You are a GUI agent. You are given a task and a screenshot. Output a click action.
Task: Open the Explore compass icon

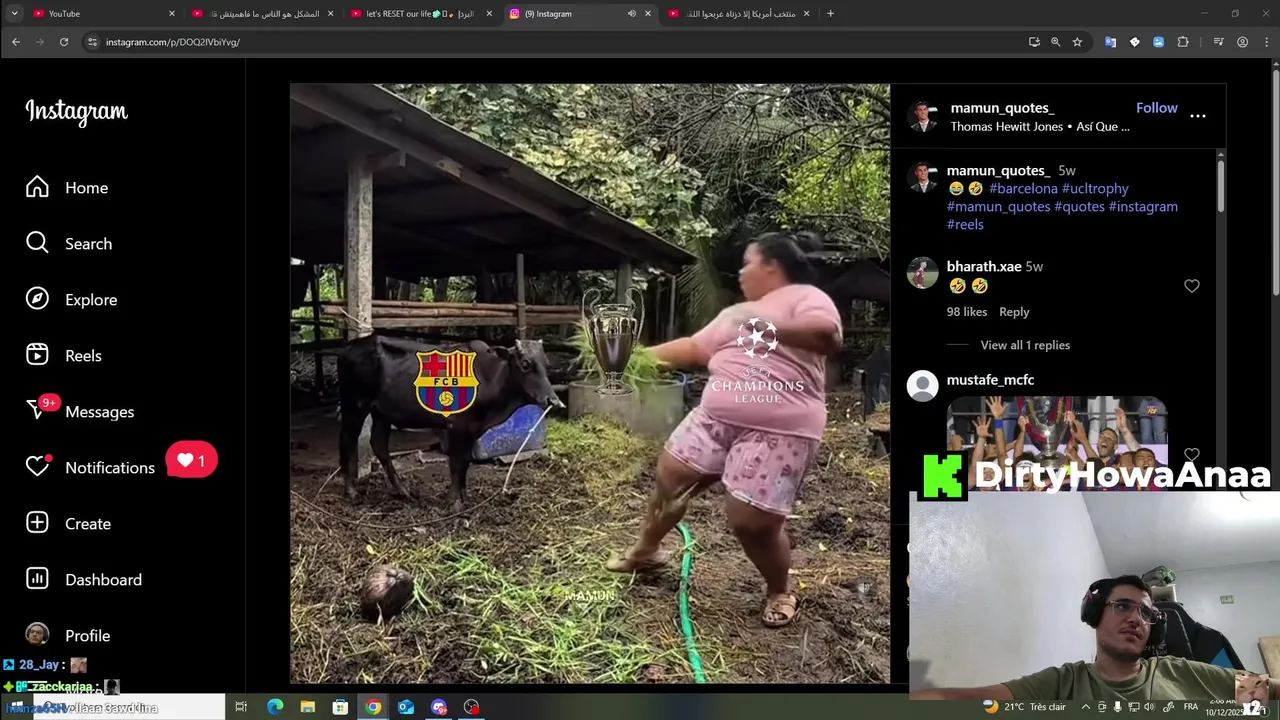pyautogui.click(x=37, y=299)
